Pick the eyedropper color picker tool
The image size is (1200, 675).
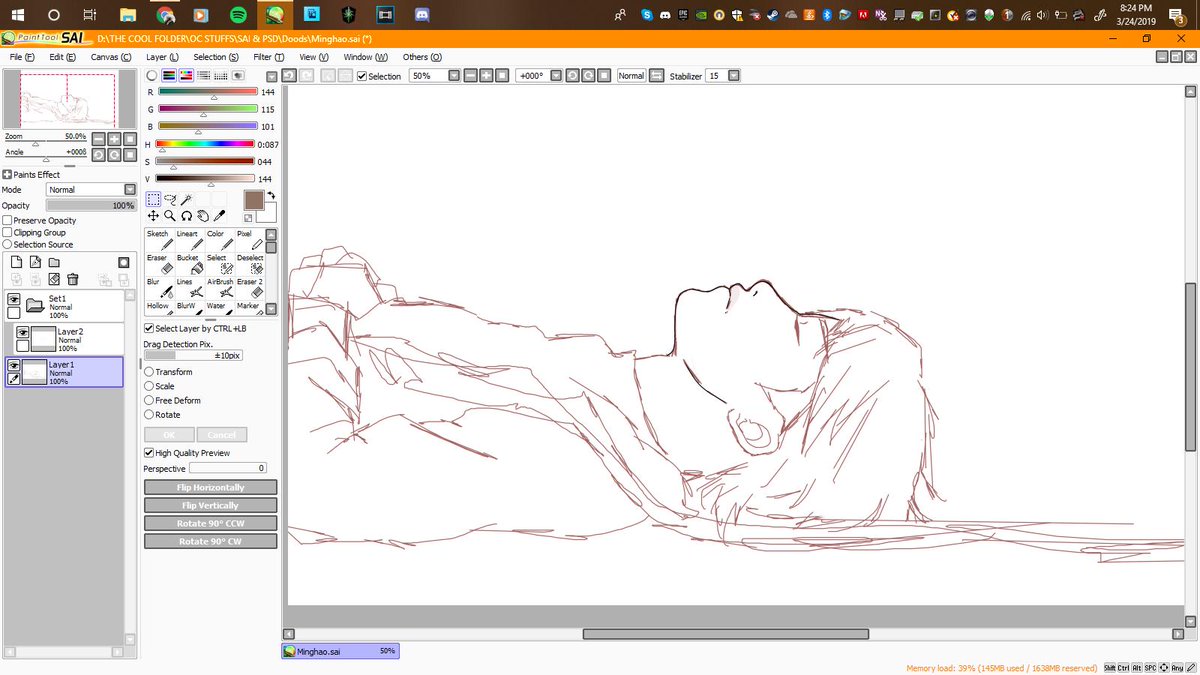point(220,215)
